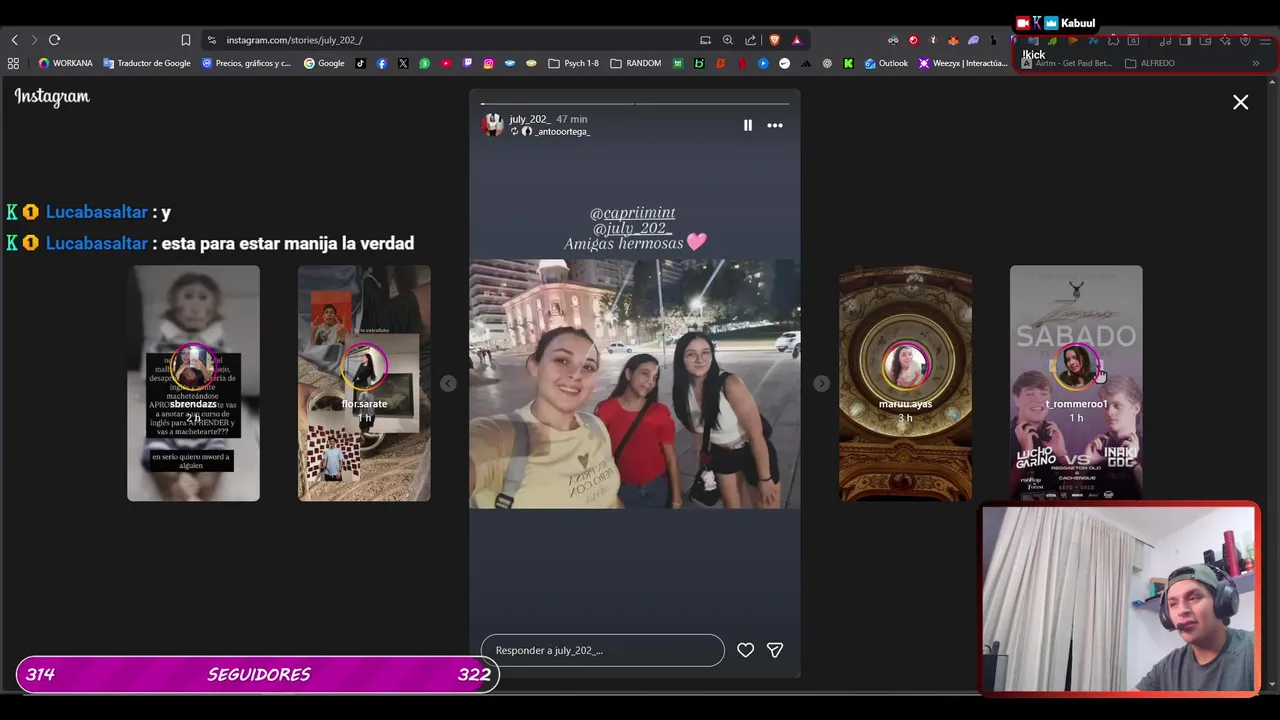Viewport: 1280px width, 720px height.
Task: Go back using the browser back arrow
Action: tap(14, 40)
